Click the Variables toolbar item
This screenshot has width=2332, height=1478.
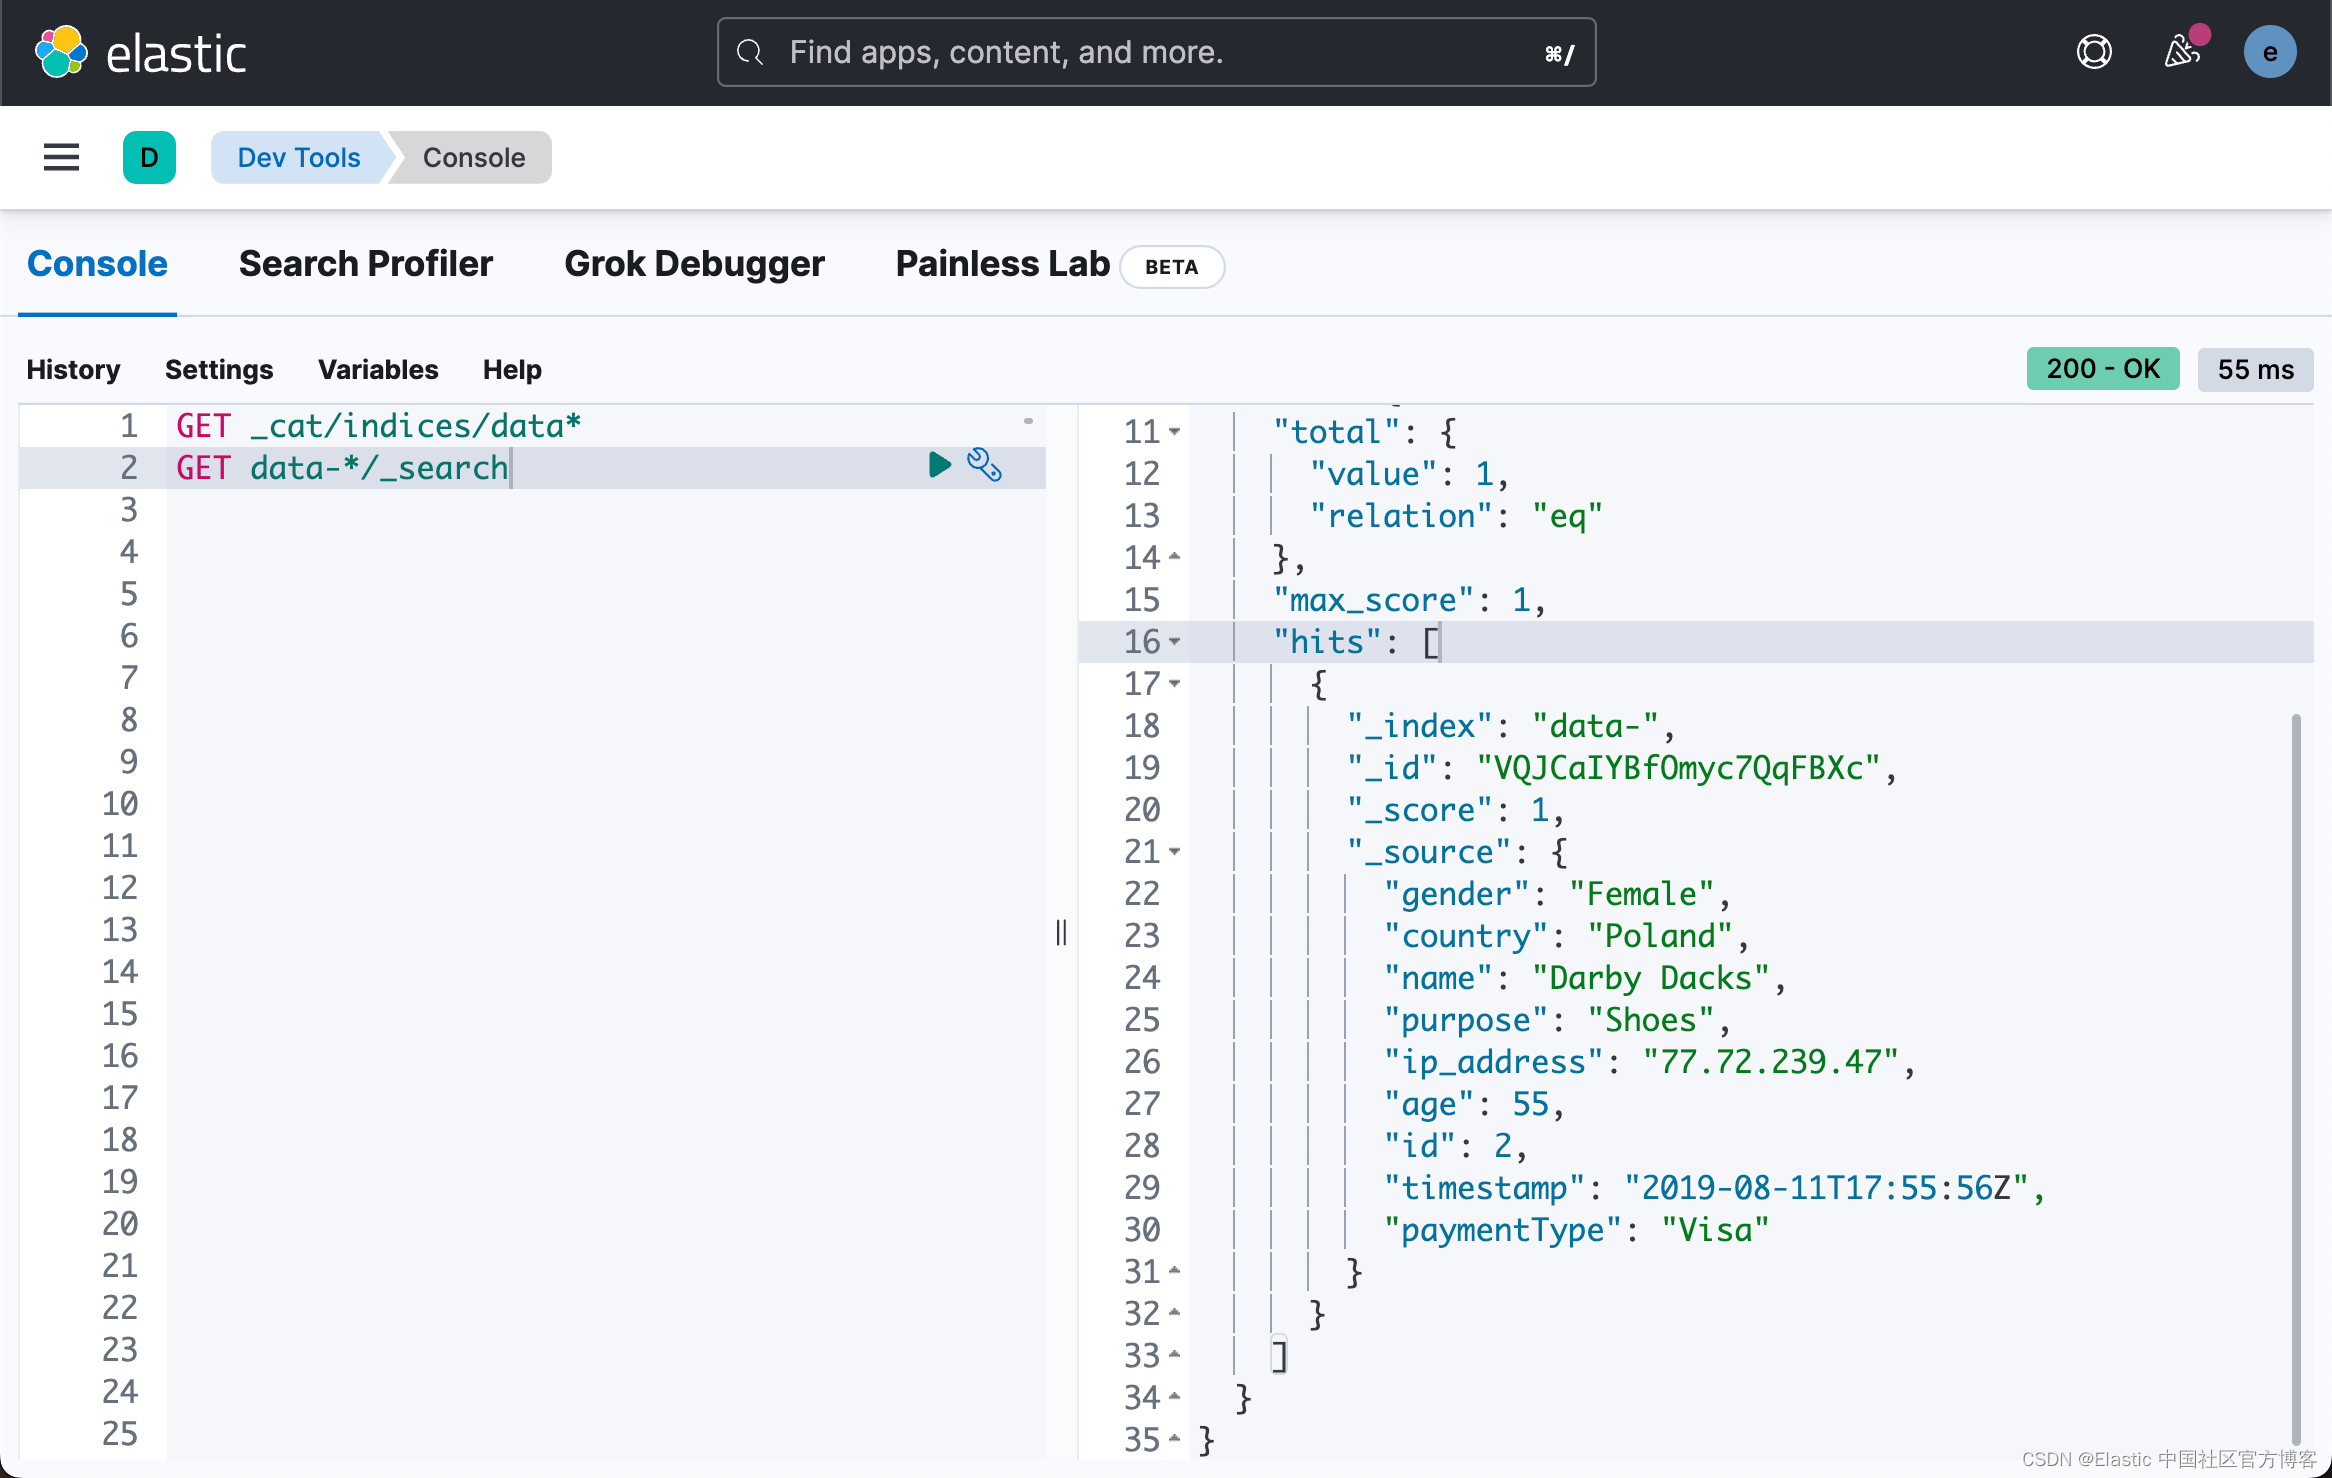click(376, 369)
